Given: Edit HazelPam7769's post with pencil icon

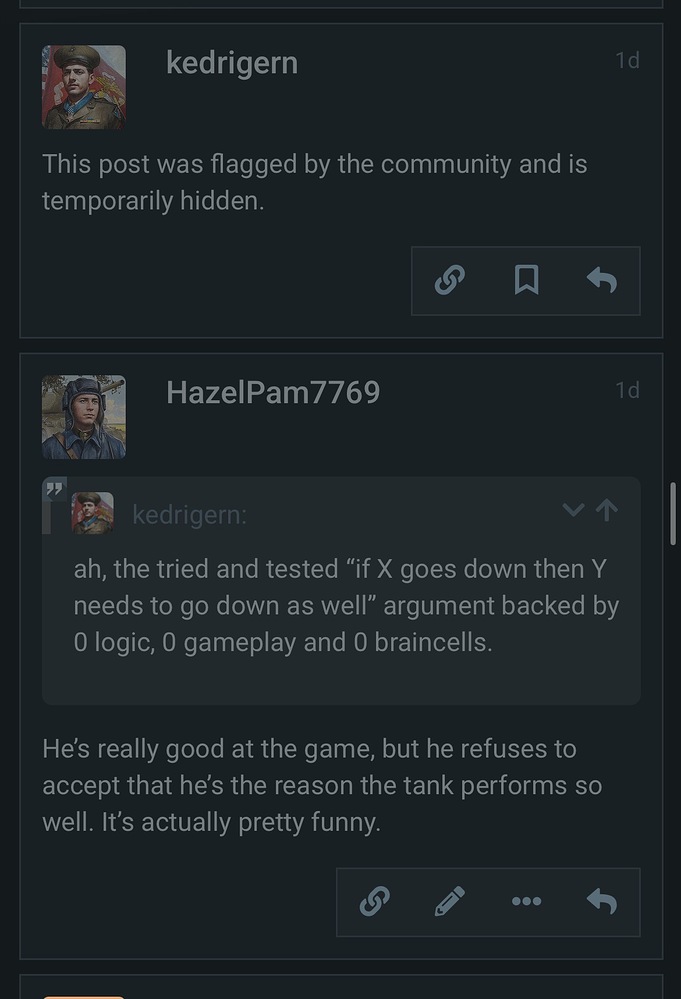Looking at the screenshot, I should [450, 901].
